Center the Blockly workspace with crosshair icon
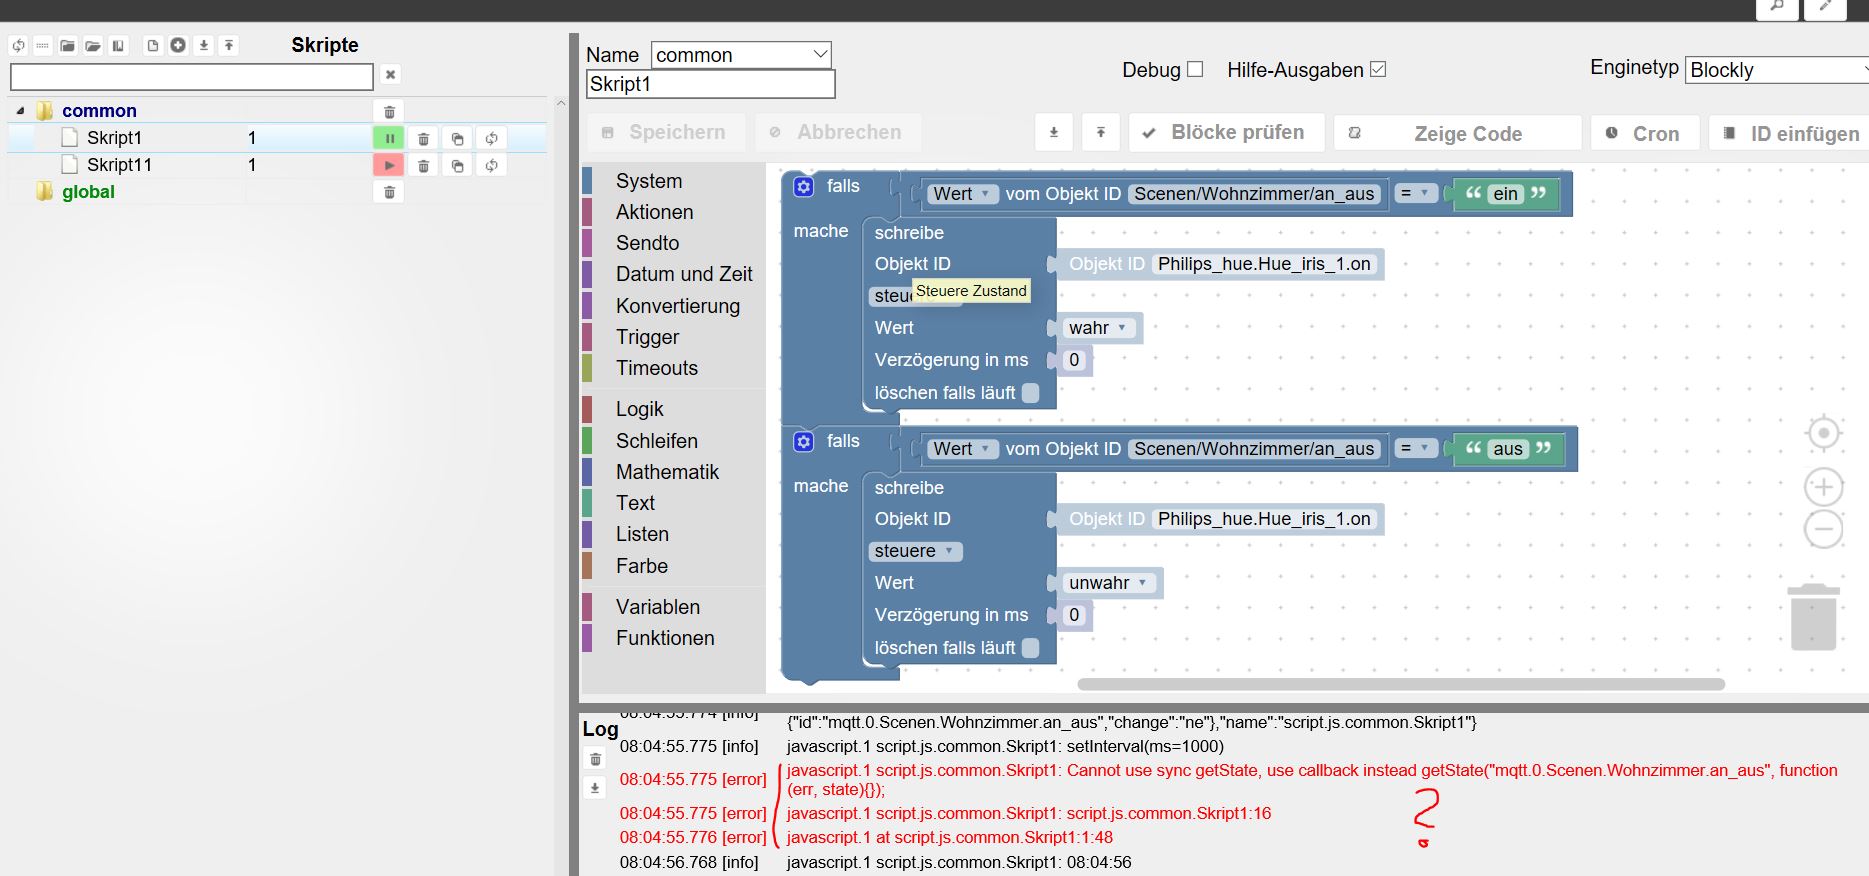 pyautogui.click(x=1824, y=433)
